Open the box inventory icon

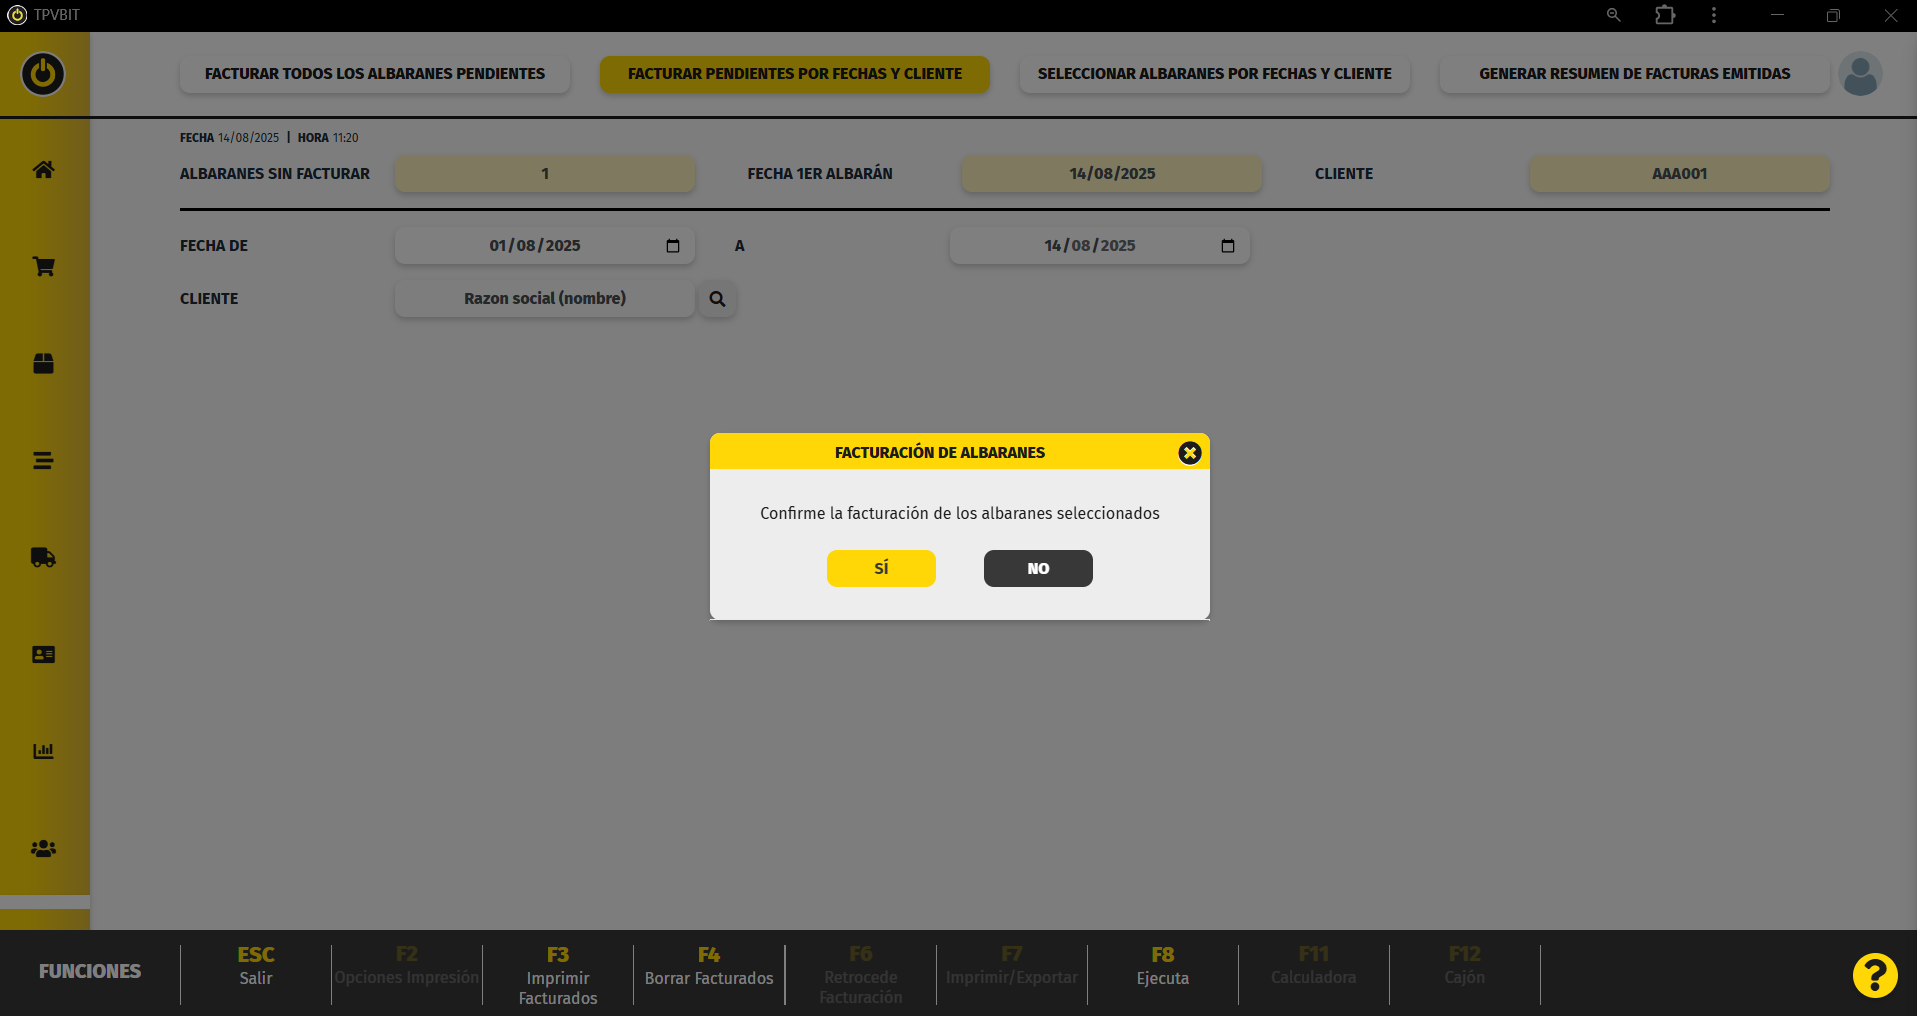pos(43,363)
